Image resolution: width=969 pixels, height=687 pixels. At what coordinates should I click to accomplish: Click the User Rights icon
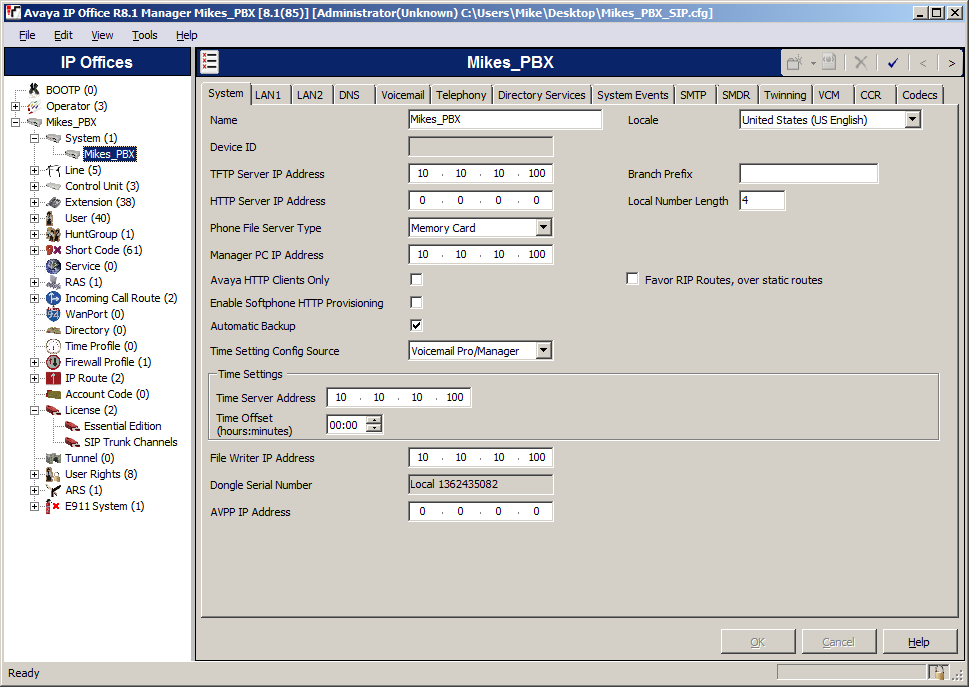point(54,474)
